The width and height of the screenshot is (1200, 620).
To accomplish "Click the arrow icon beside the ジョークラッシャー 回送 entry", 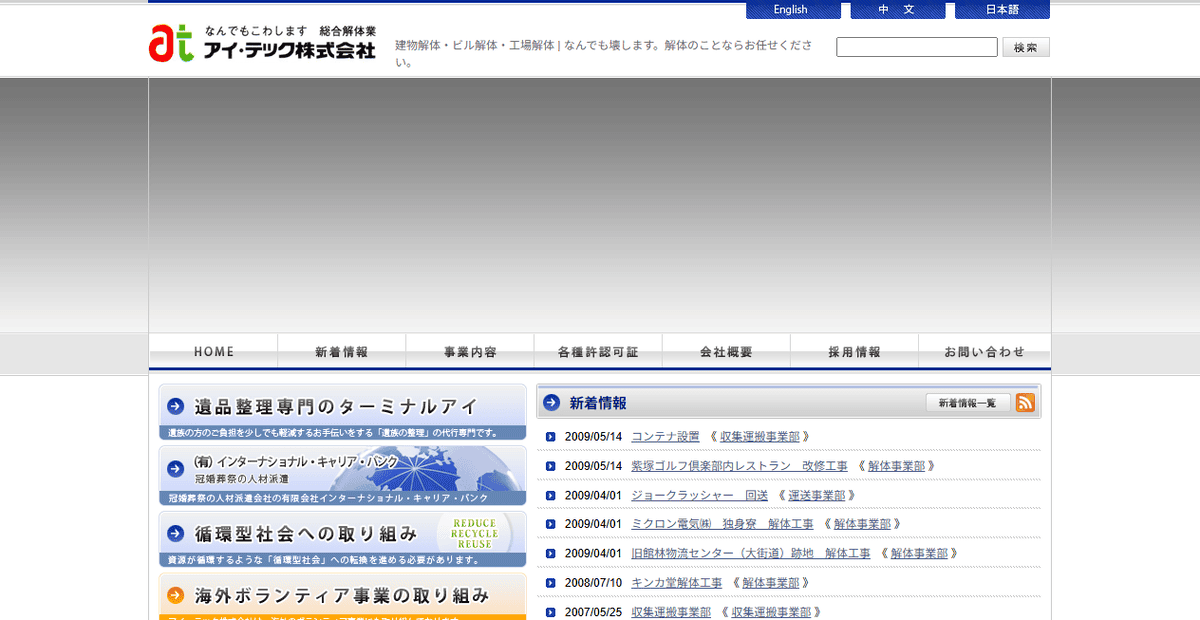I will pyautogui.click(x=551, y=495).
